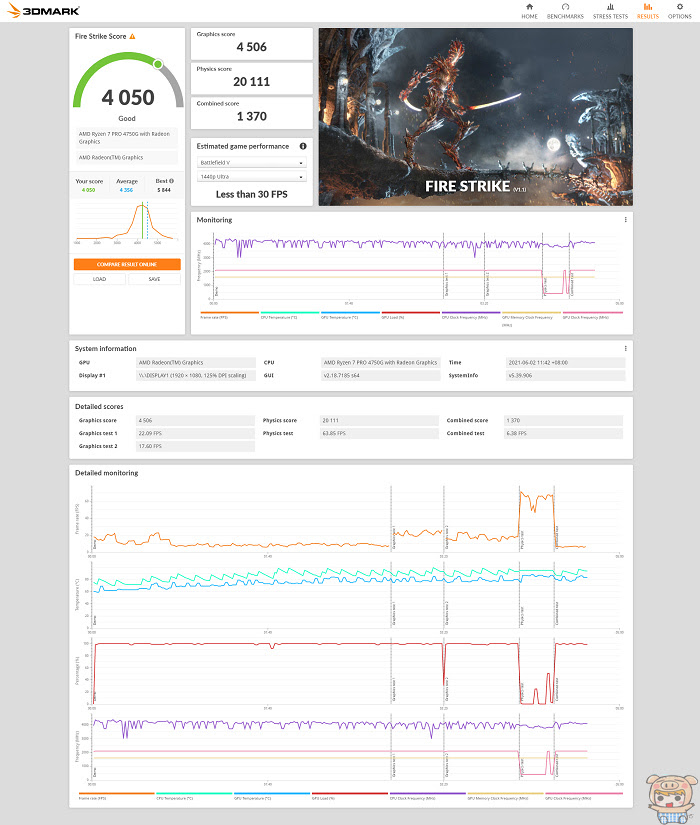700x825 pixels.
Task: Click Combined test value 6.38 FPS
Action: coord(563,434)
